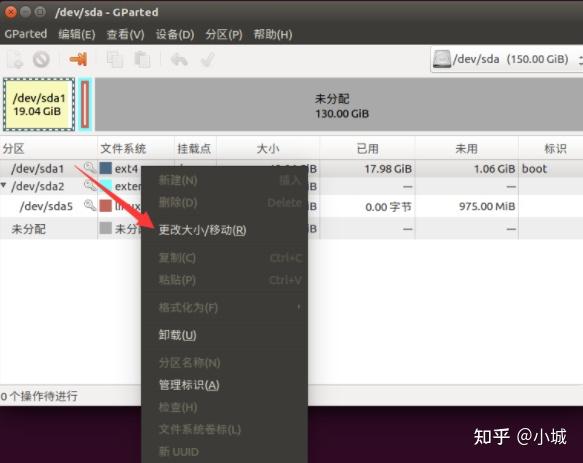Screen dimensions: 583x463
Task: Collapse the /dev/sda2 extended partition tree
Action: pyautogui.click(x=4, y=185)
